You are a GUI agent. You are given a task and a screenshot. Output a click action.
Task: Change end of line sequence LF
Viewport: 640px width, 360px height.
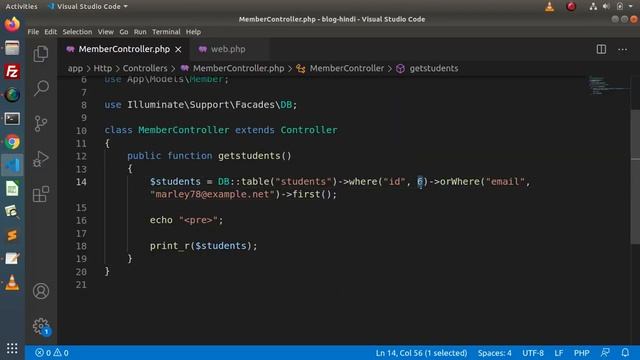click(559, 353)
